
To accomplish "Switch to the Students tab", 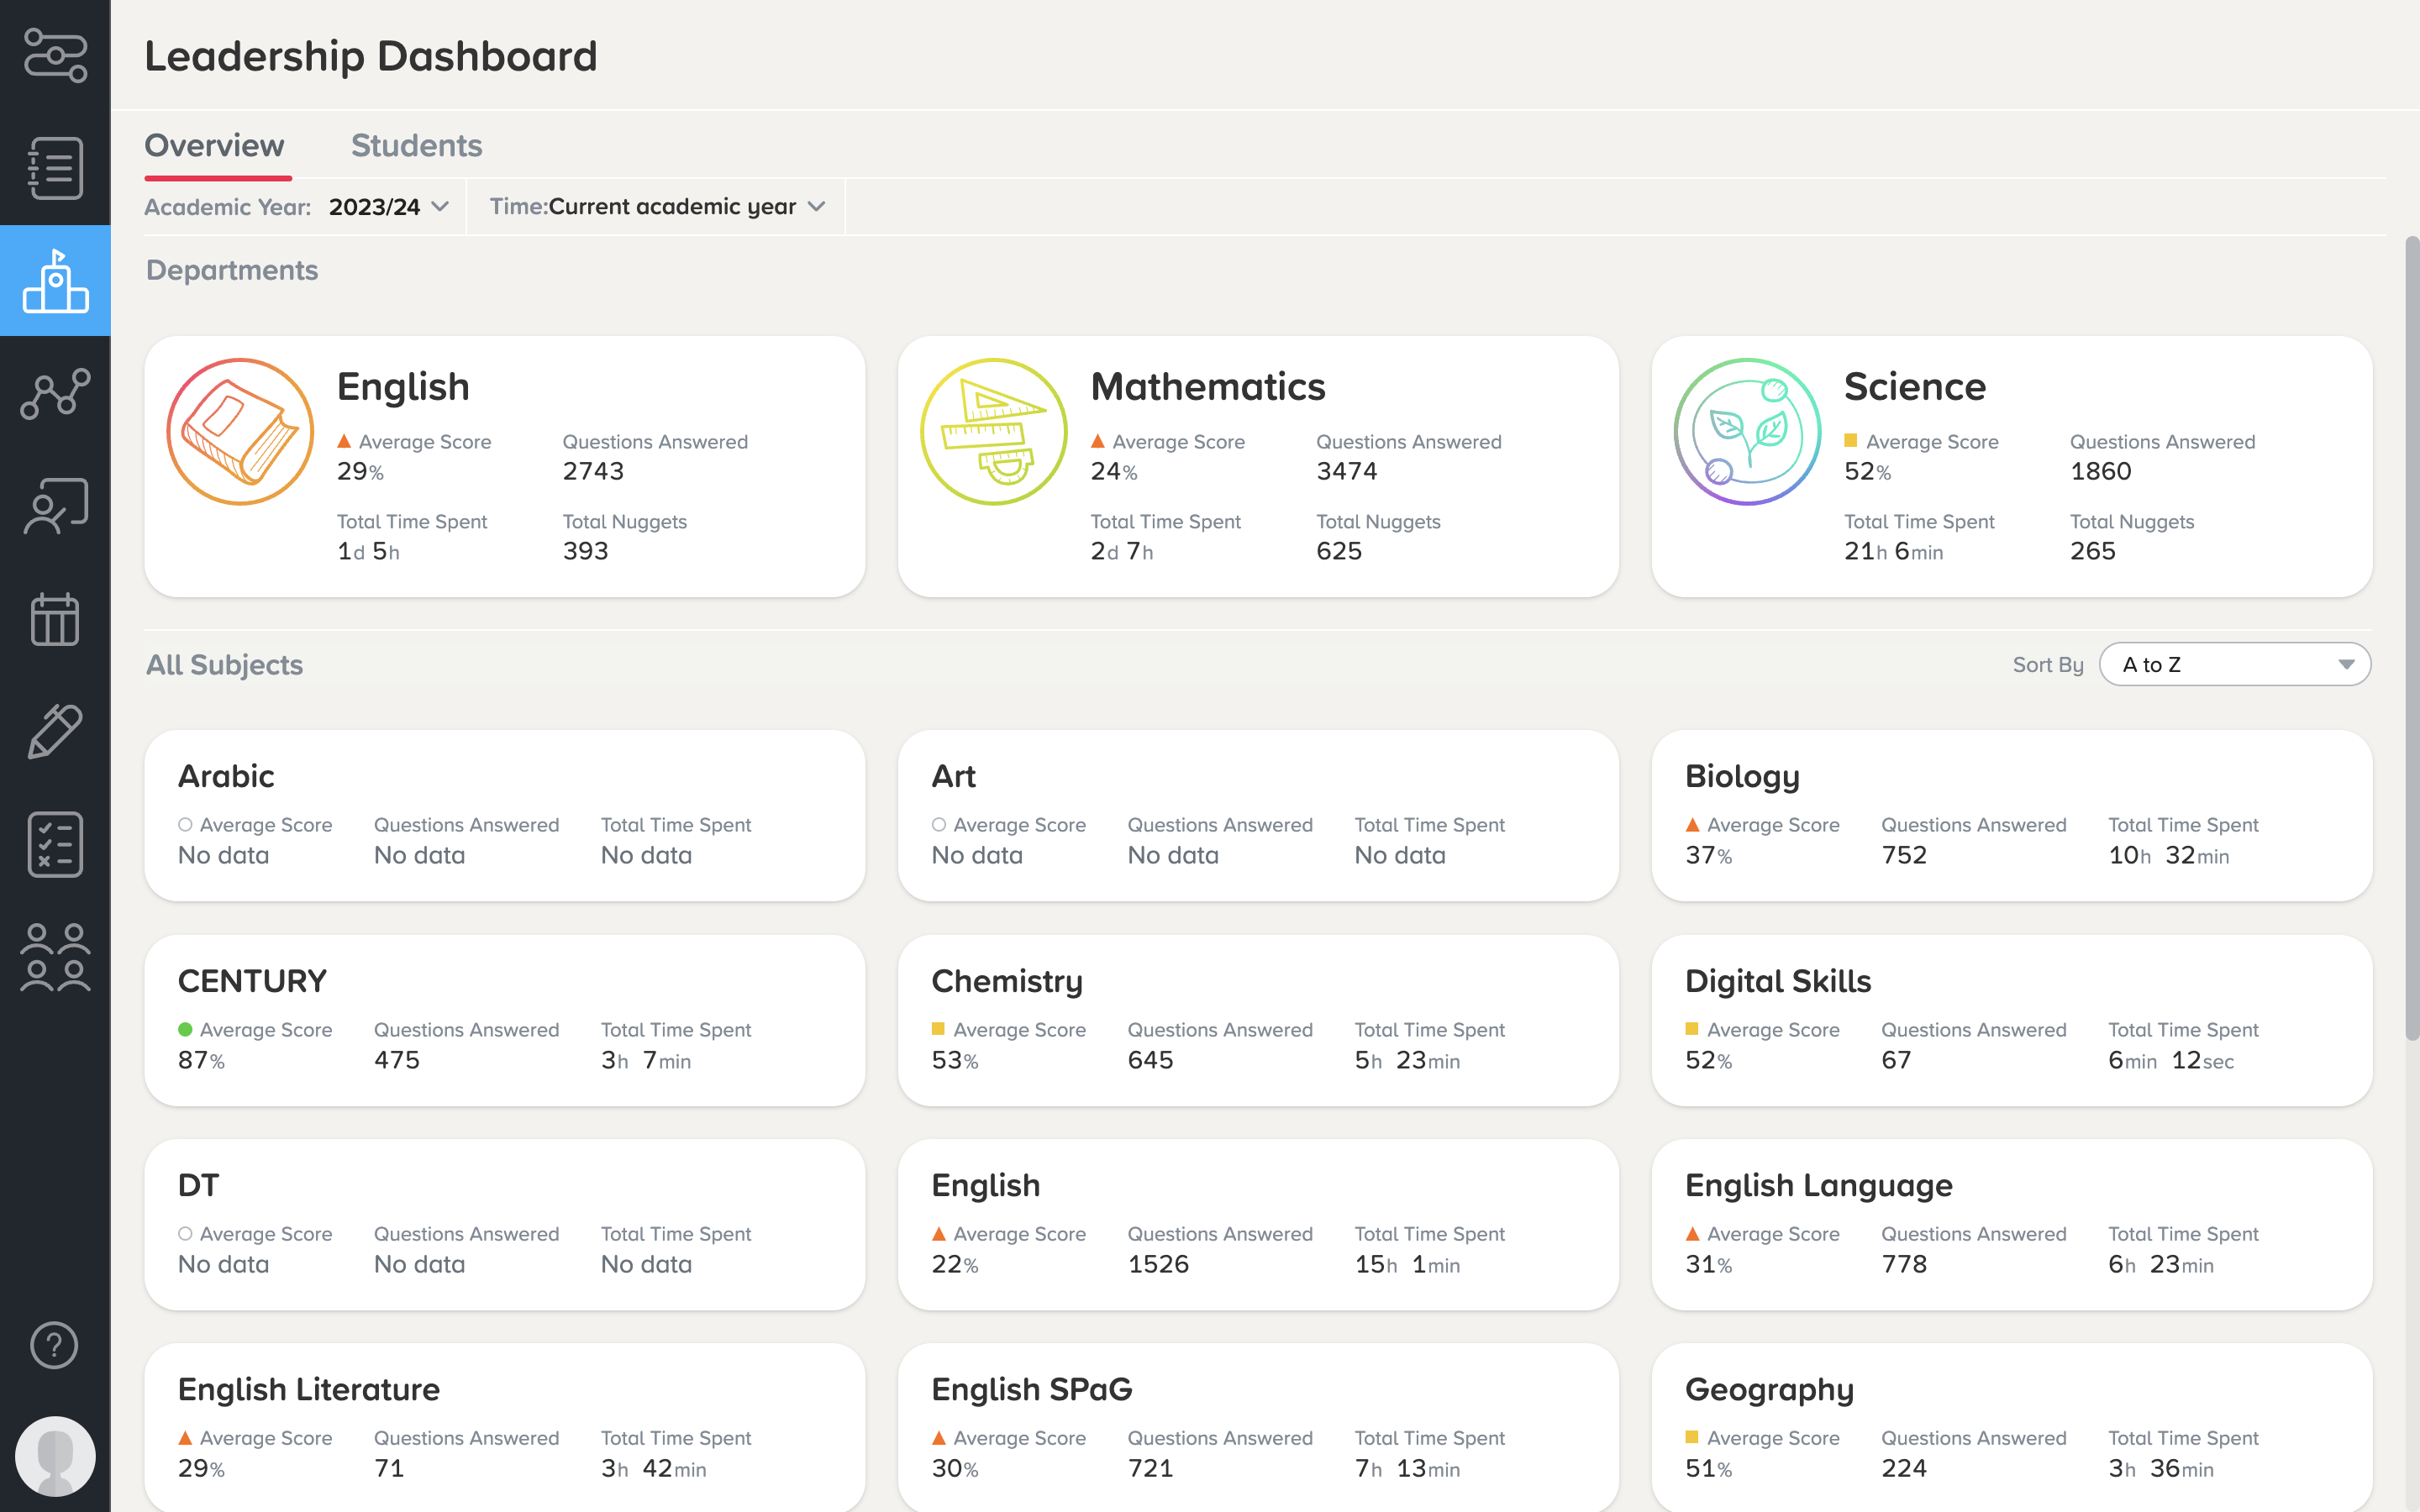I will tap(416, 146).
